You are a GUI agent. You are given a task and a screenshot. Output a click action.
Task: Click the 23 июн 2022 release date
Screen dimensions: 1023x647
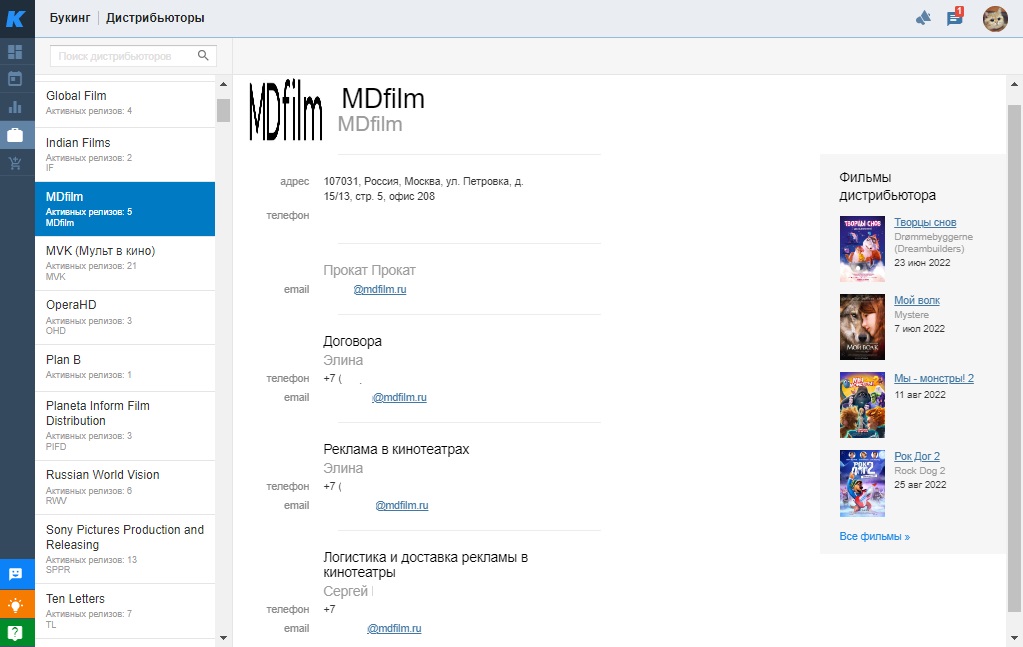[x=922, y=263]
